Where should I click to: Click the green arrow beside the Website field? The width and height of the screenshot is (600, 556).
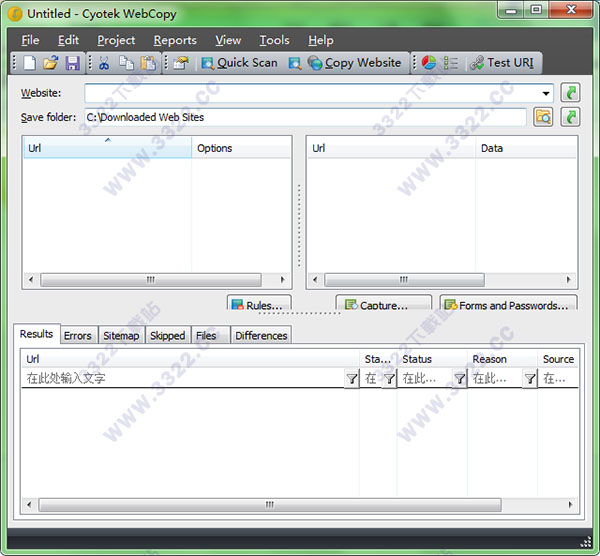tap(570, 93)
